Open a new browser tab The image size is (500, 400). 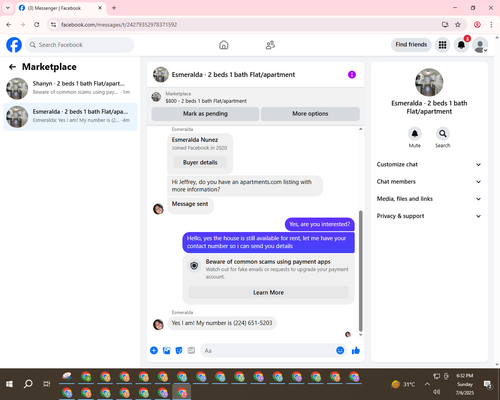pos(114,8)
